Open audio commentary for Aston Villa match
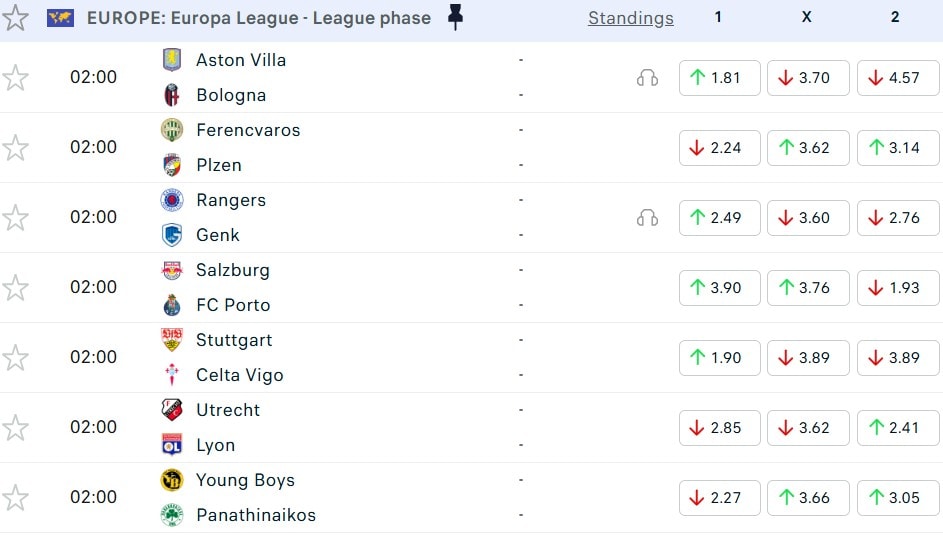Screen dimensions: 943x538 [647, 78]
